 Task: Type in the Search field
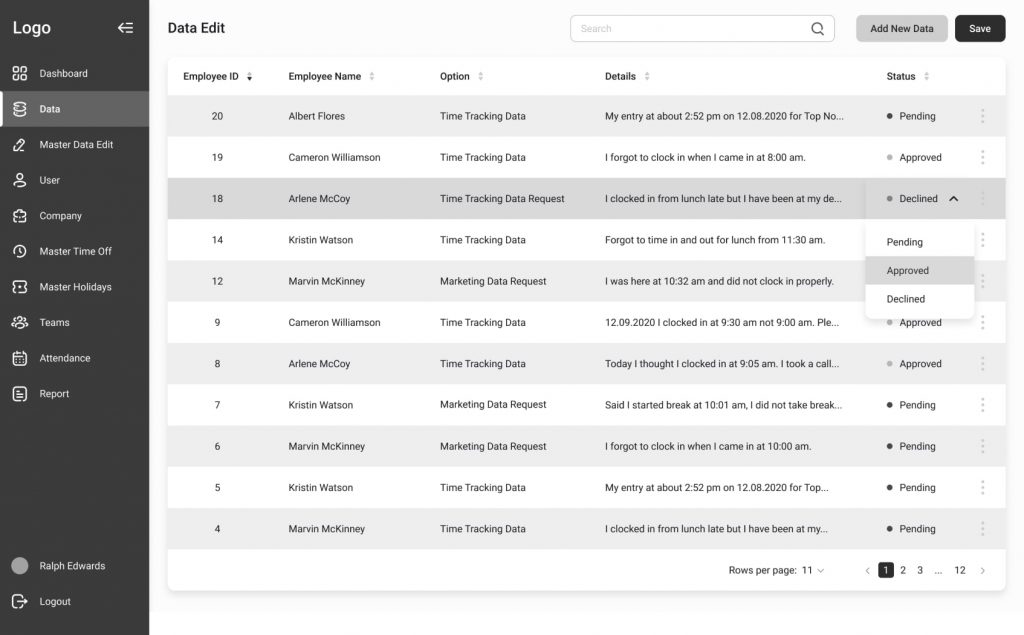(690, 29)
